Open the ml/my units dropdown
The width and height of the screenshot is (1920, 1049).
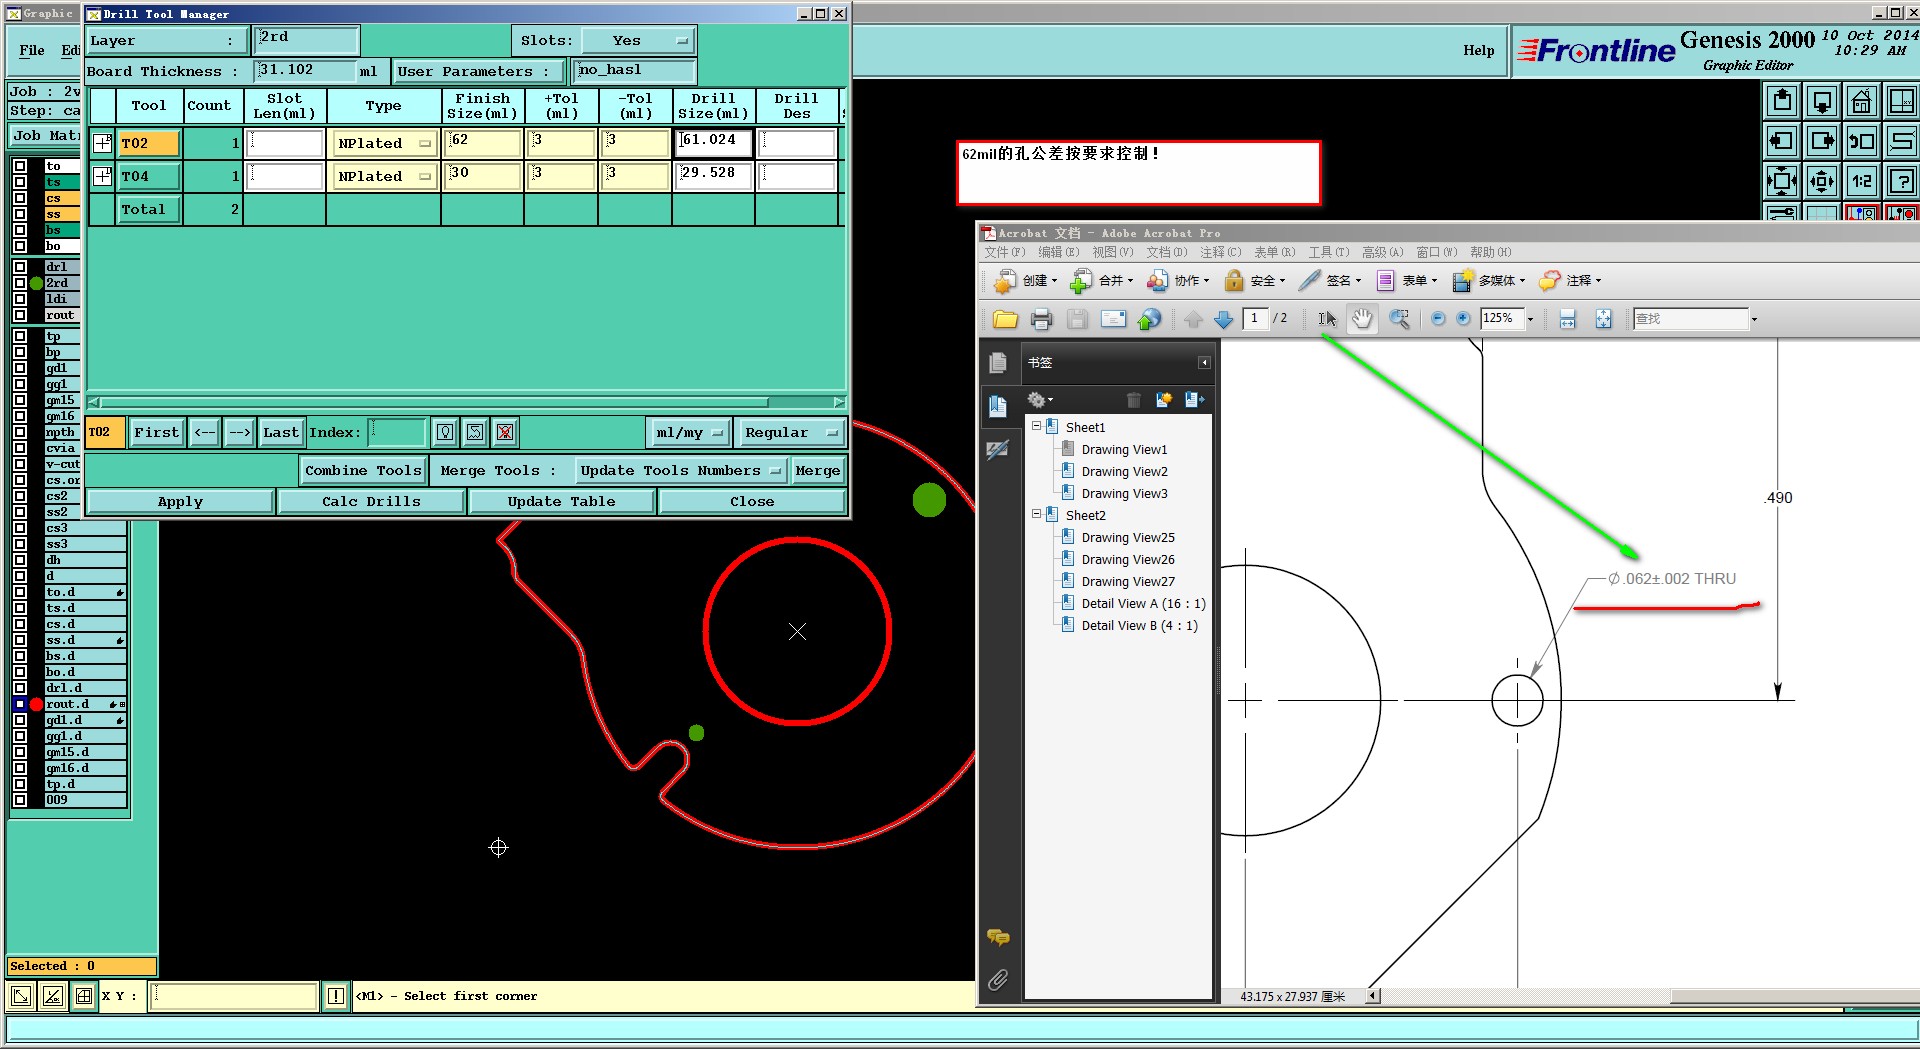pos(689,433)
